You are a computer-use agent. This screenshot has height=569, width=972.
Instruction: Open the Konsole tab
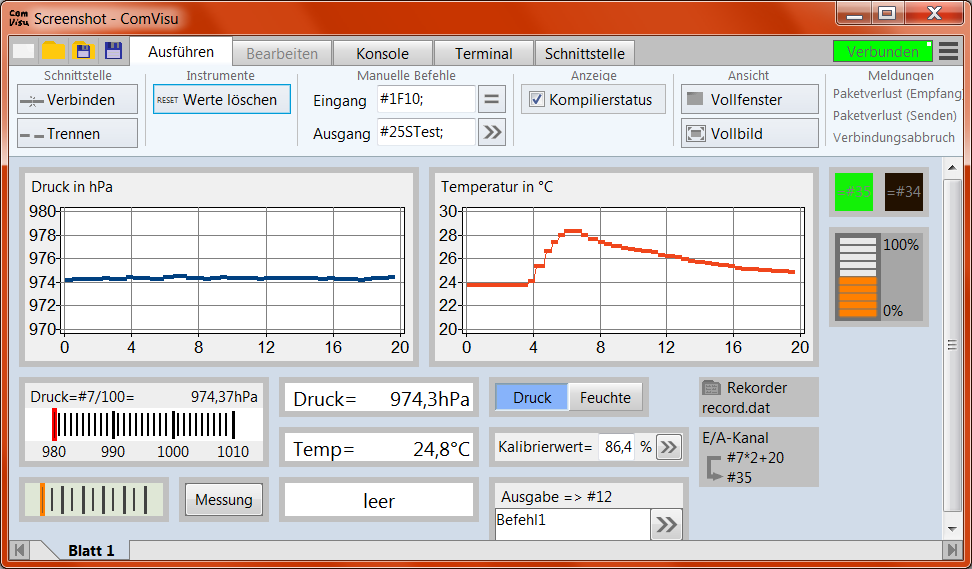pyautogui.click(x=382, y=54)
